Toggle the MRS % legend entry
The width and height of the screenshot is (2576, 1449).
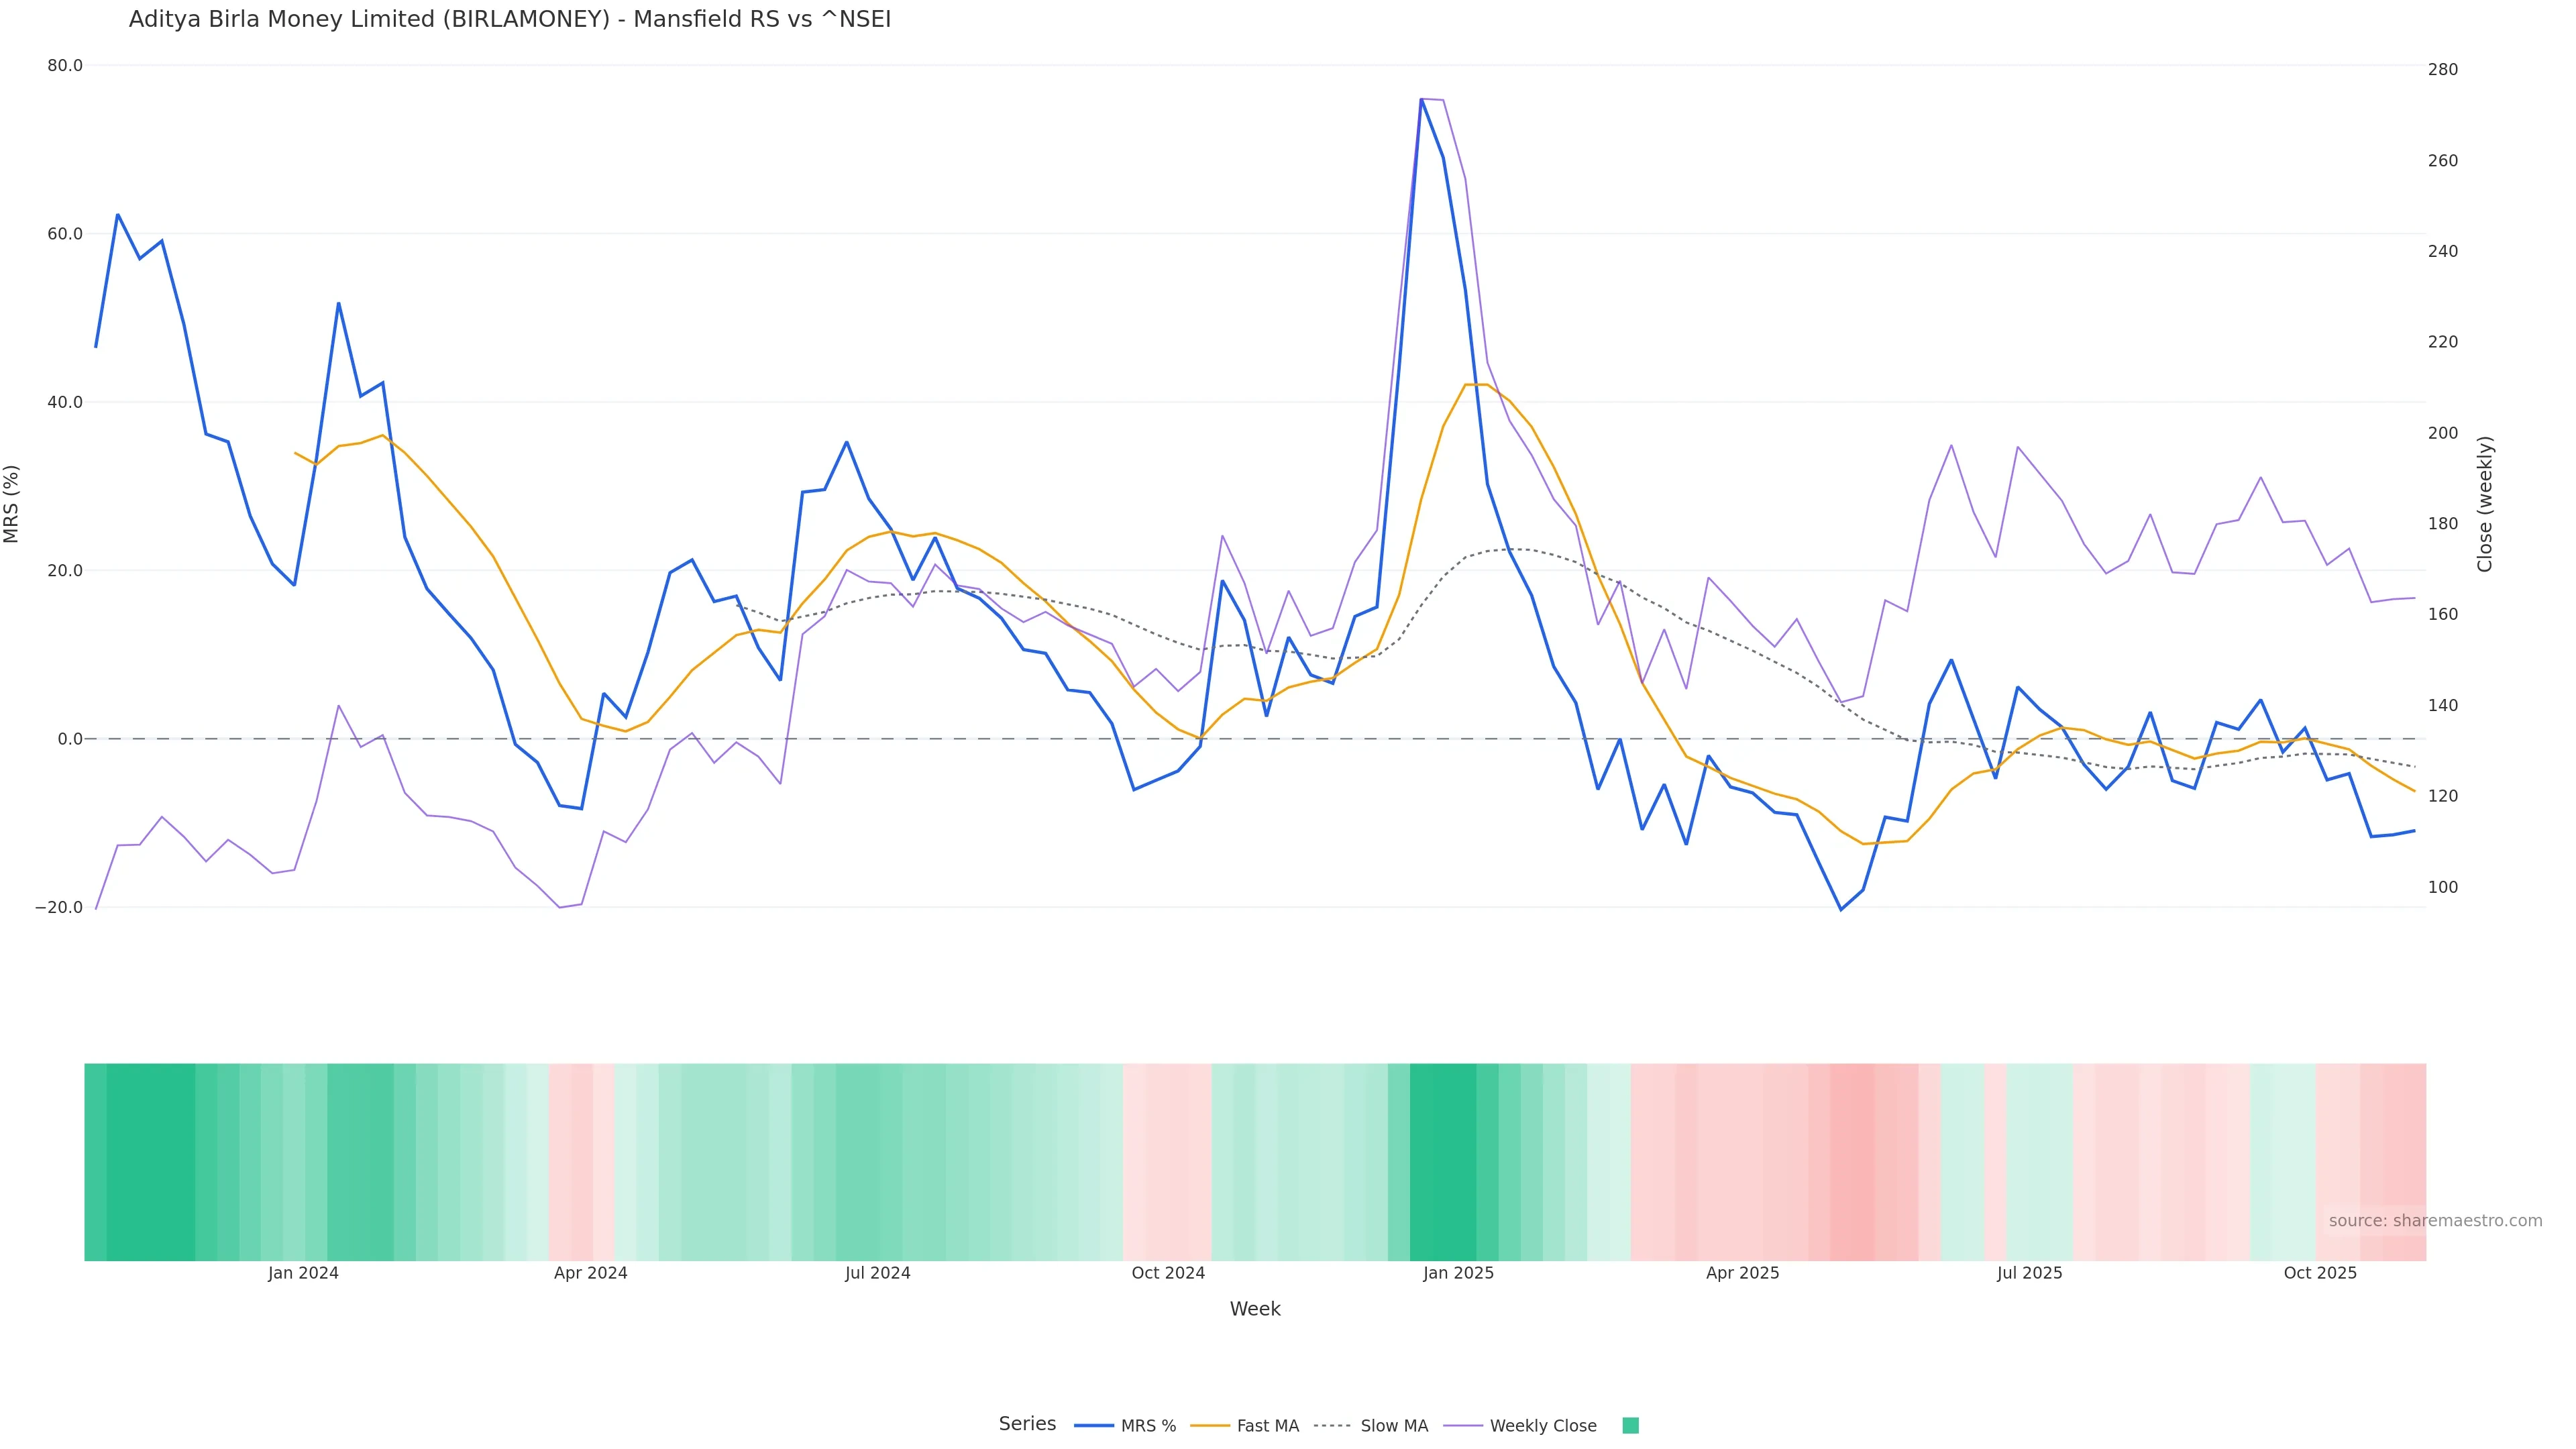click(x=1148, y=1426)
